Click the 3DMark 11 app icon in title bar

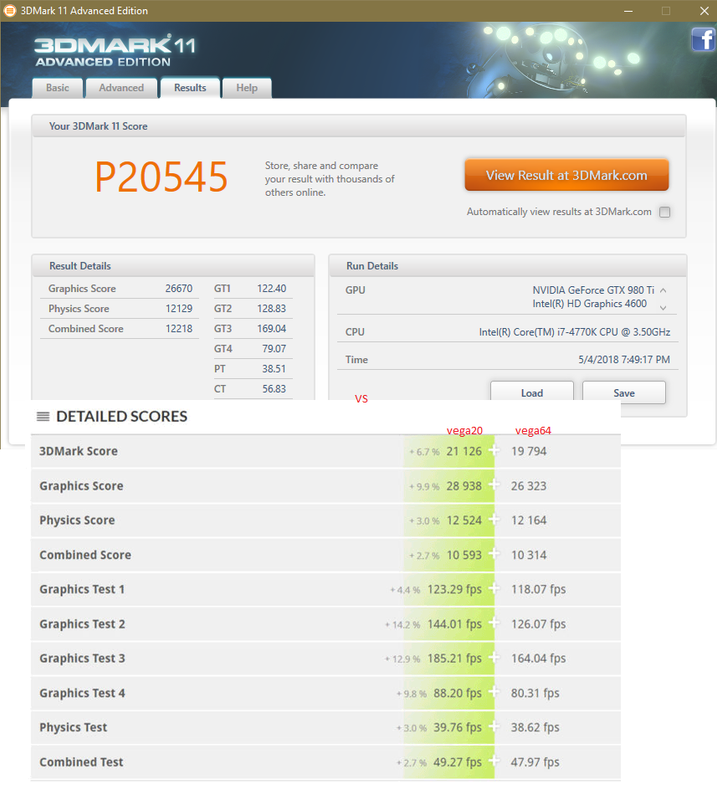tap(10, 10)
